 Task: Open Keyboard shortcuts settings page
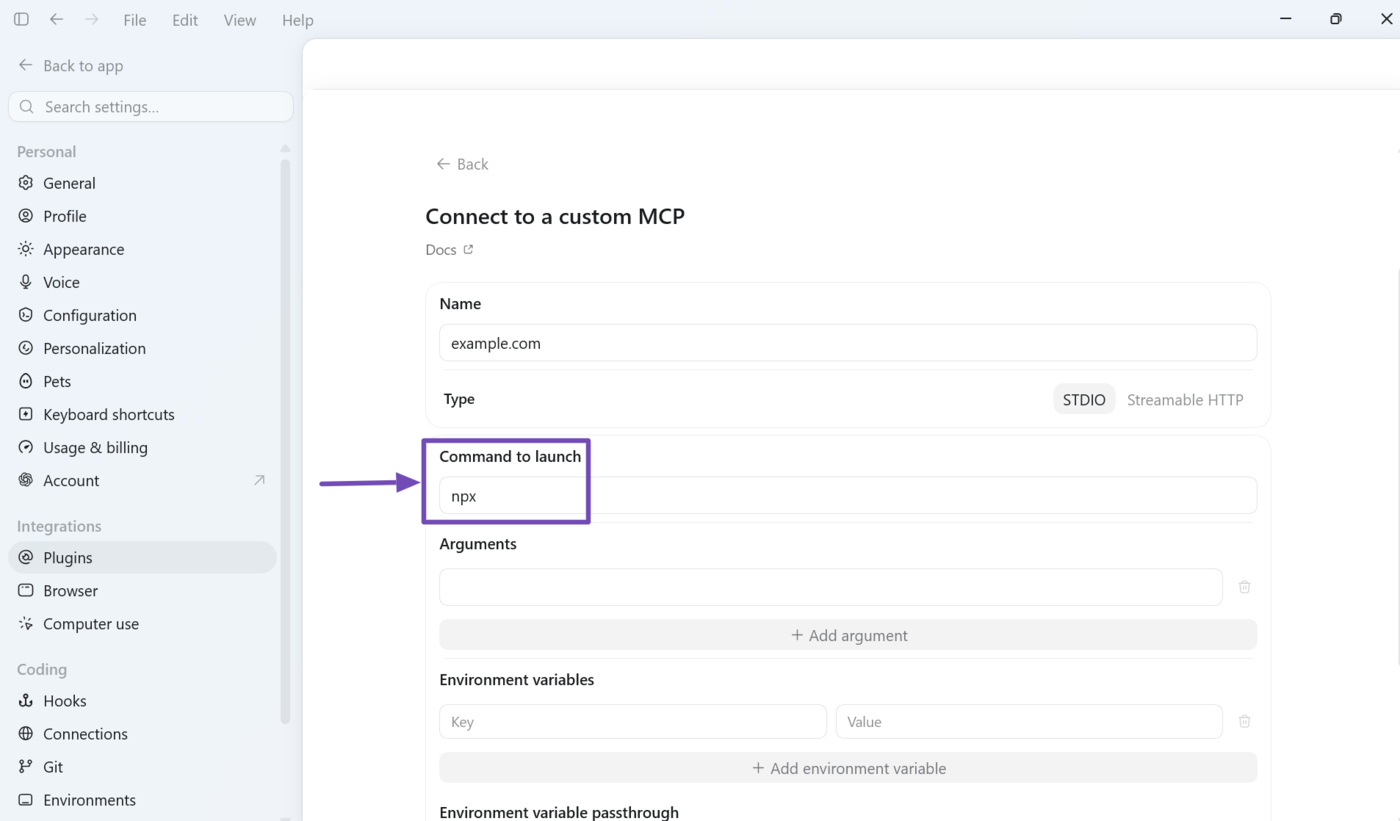(142, 414)
